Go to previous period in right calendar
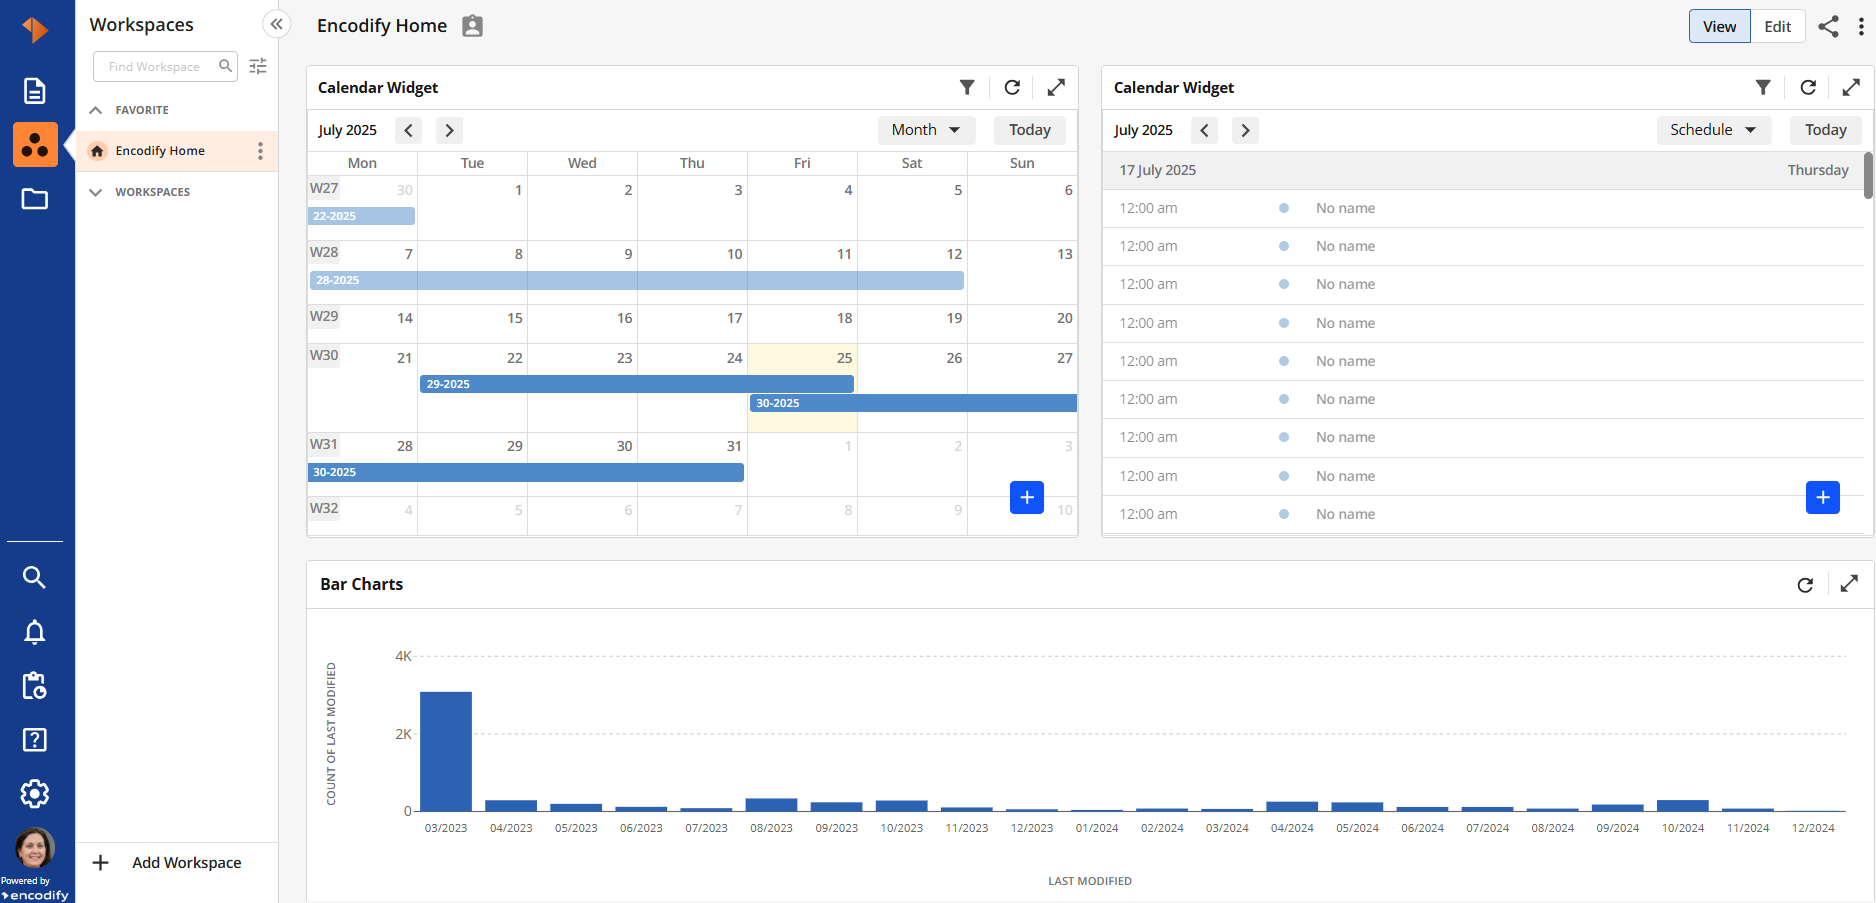The width and height of the screenshot is (1876, 903). point(1204,130)
